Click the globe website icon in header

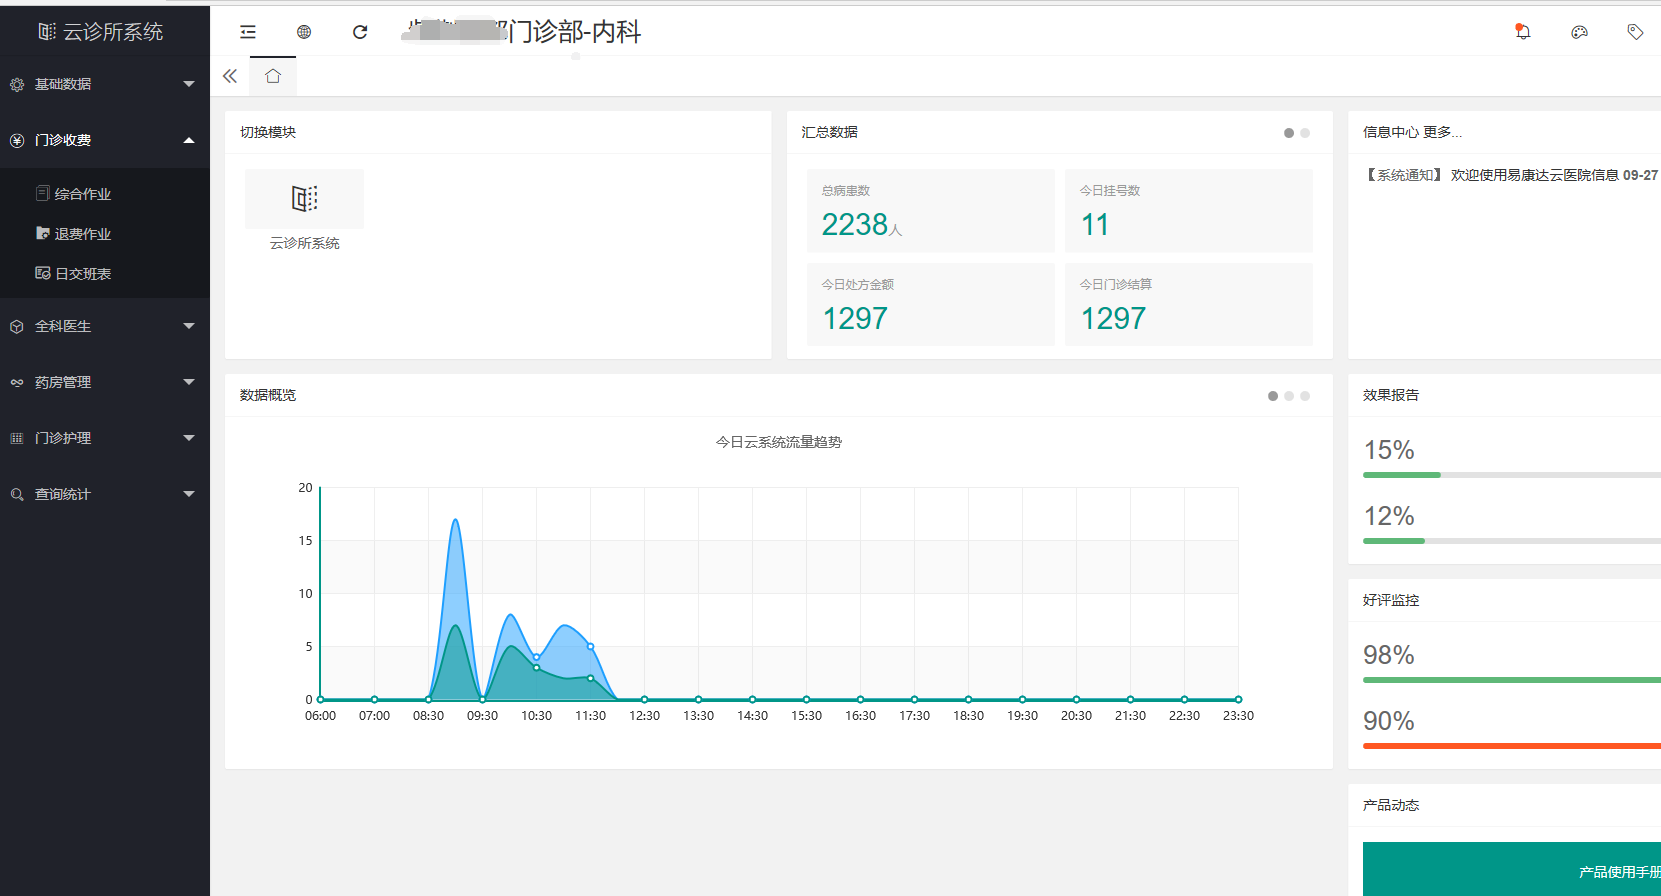(304, 32)
